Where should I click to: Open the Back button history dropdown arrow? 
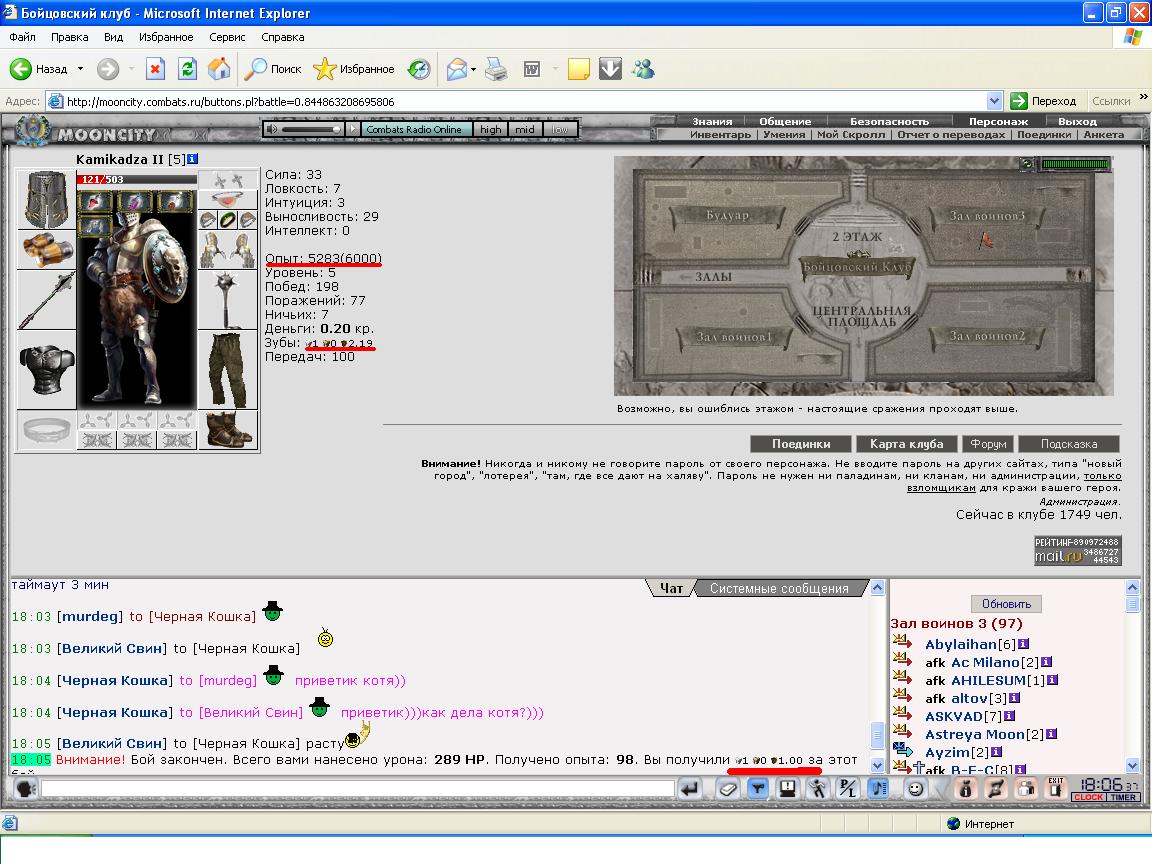[x=80, y=69]
